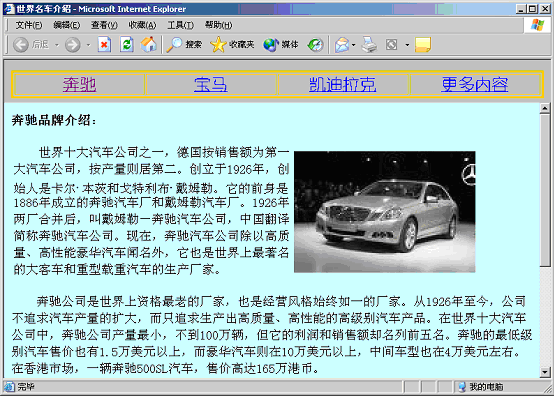
Task: Open the Media (媒体) globe button
Action: tap(281, 45)
